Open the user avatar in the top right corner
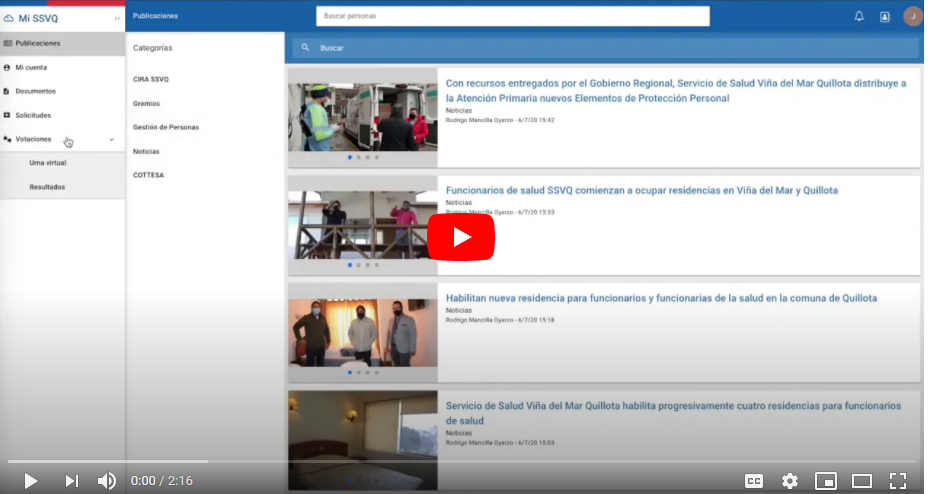This screenshot has width=928, height=494. tap(912, 17)
